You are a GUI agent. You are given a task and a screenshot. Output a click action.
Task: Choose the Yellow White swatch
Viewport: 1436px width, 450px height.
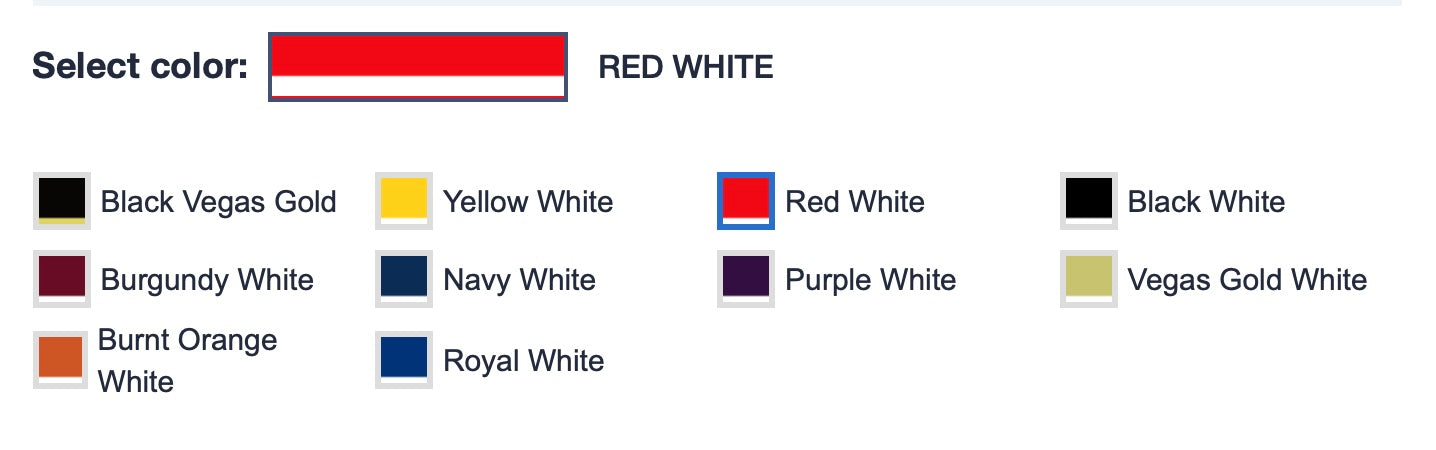[x=404, y=201]
